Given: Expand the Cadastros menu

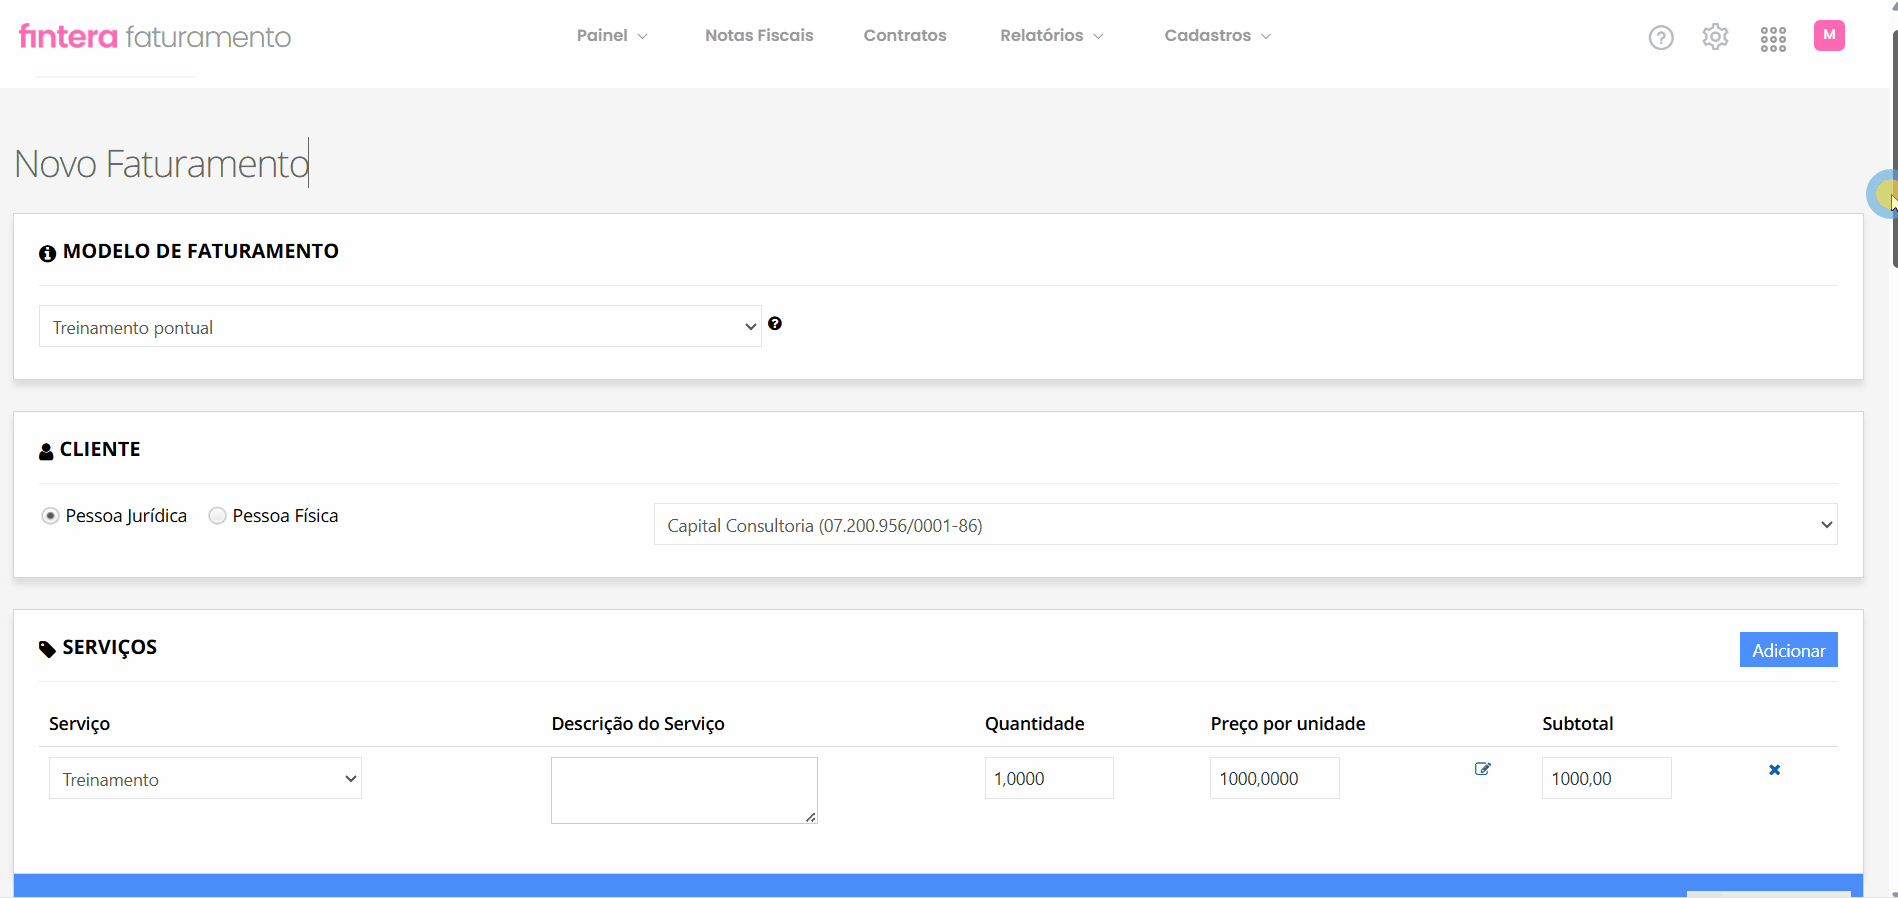Looking at the screenshot, I should click(x=1218, y=36).
